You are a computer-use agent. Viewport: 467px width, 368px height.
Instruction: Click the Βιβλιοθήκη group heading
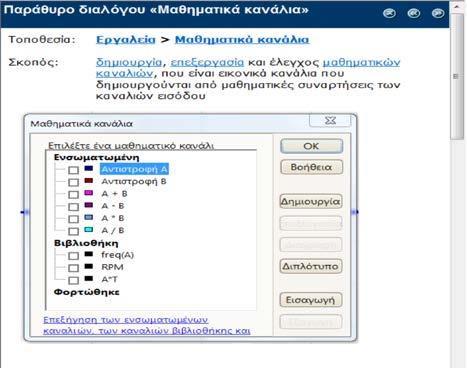pyautogui.click(x=86, y=243)
